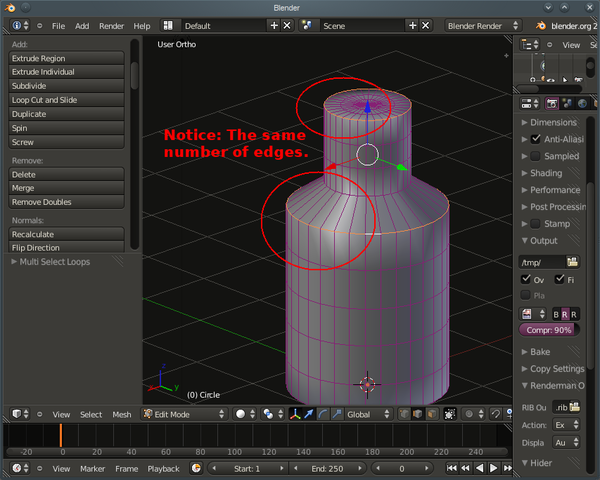Click the Remove Doubles button

(67, 202)
